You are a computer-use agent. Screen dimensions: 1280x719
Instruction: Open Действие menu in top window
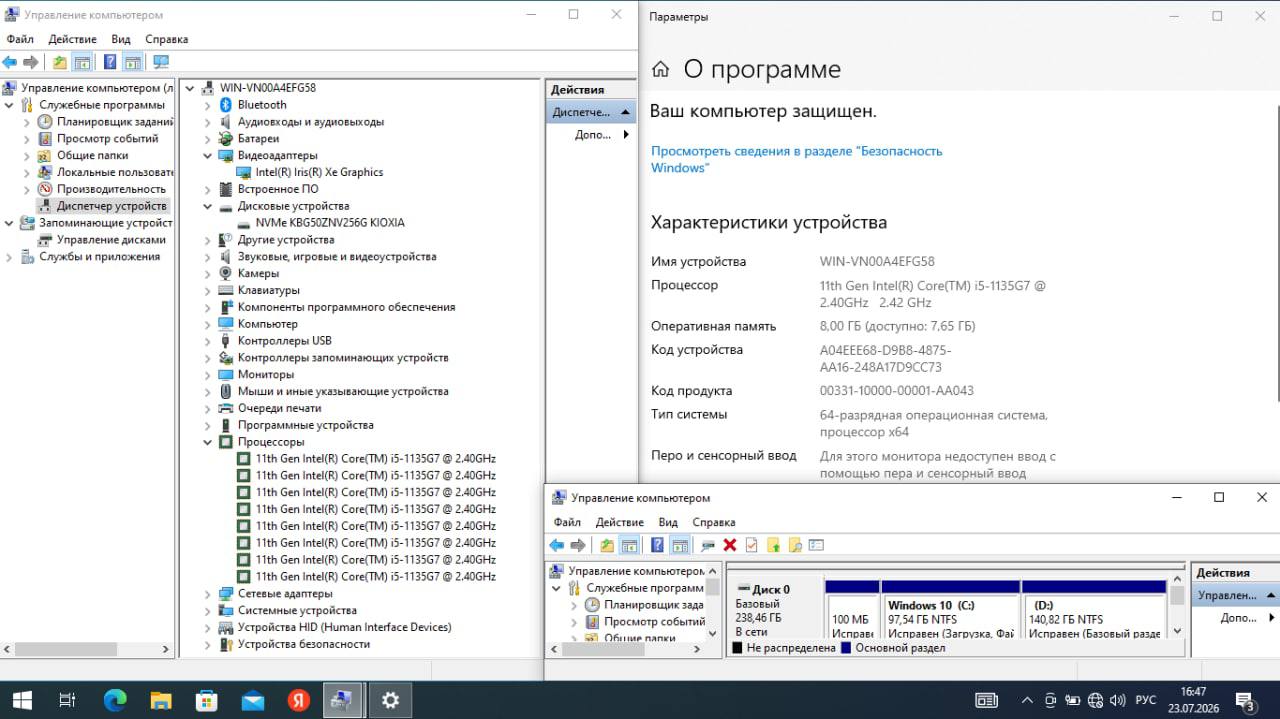[x=72, y=39]
